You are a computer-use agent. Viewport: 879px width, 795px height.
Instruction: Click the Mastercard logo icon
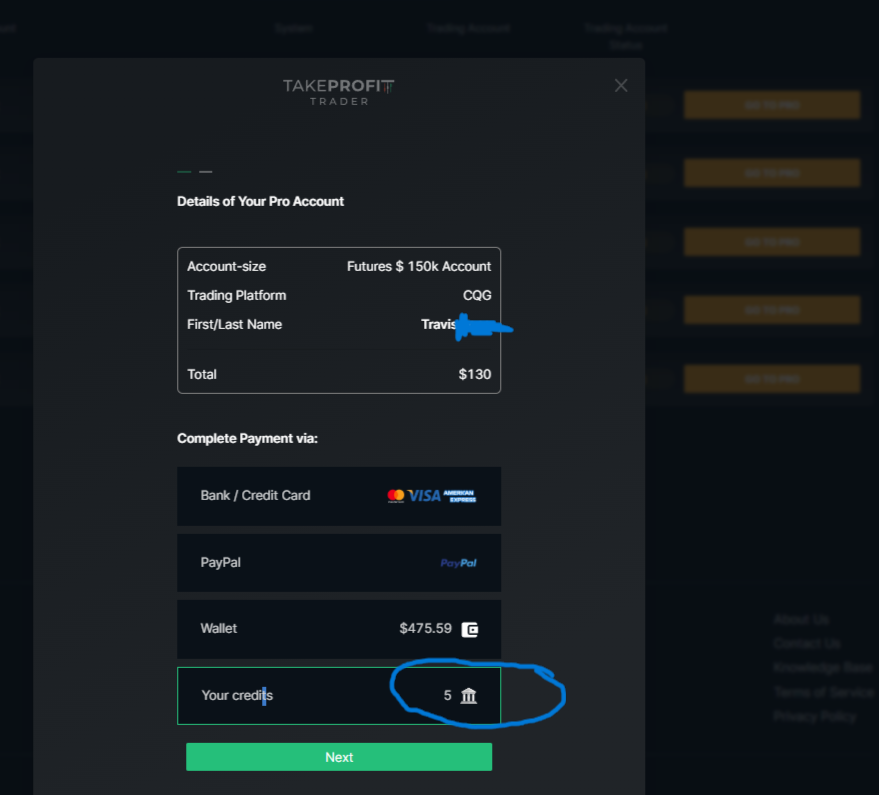pos(396,496)
